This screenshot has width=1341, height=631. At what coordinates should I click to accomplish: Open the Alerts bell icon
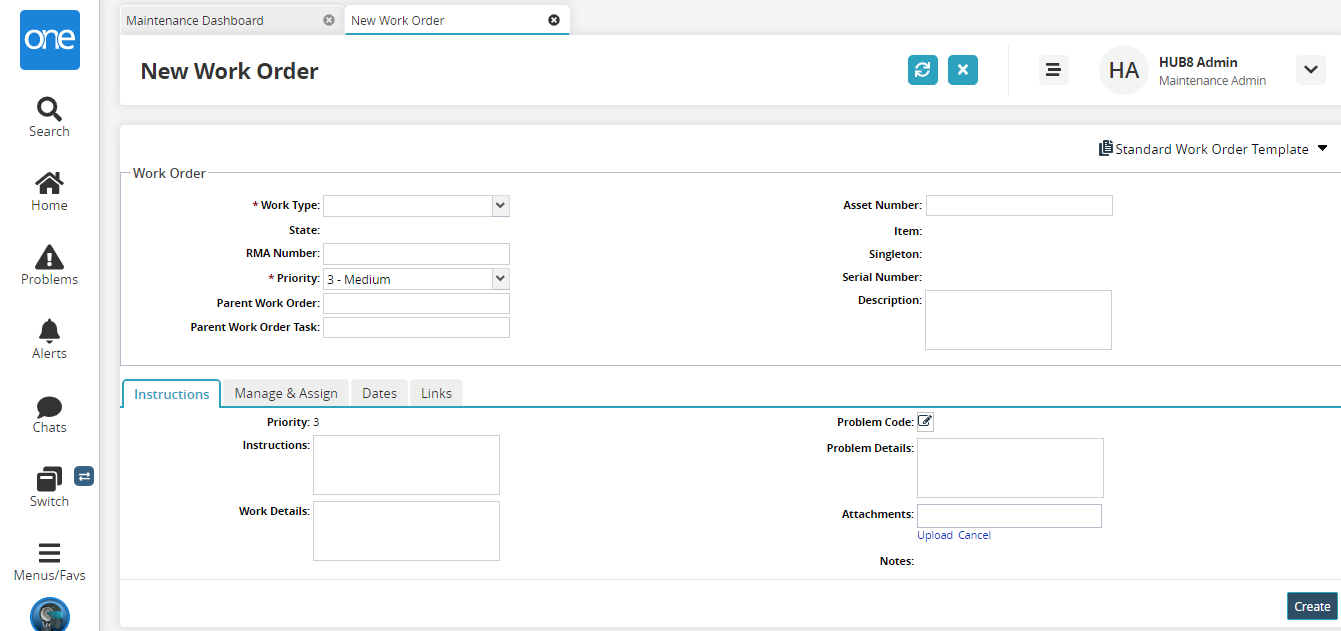[x=49, y=331]
